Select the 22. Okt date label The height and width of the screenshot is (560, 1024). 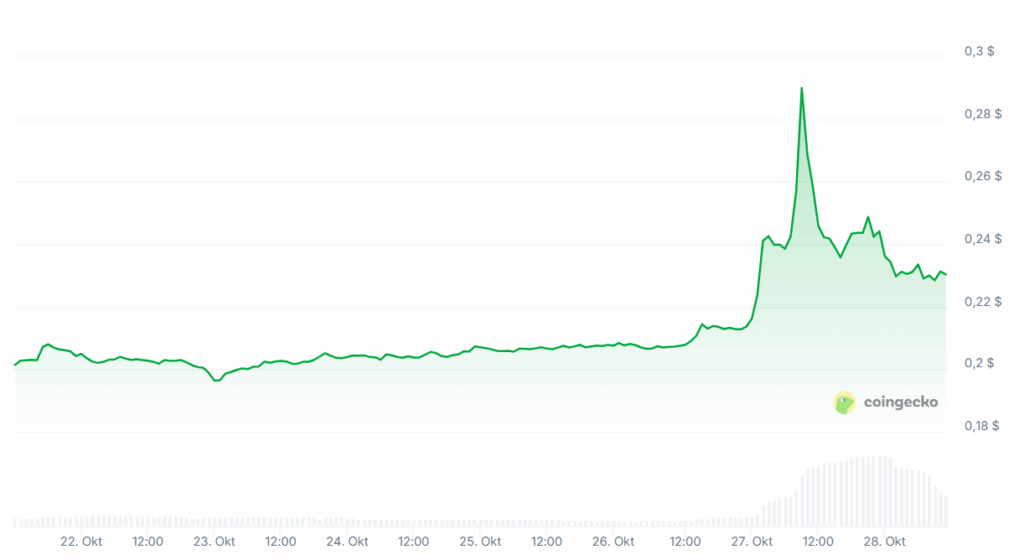point(81,541)
